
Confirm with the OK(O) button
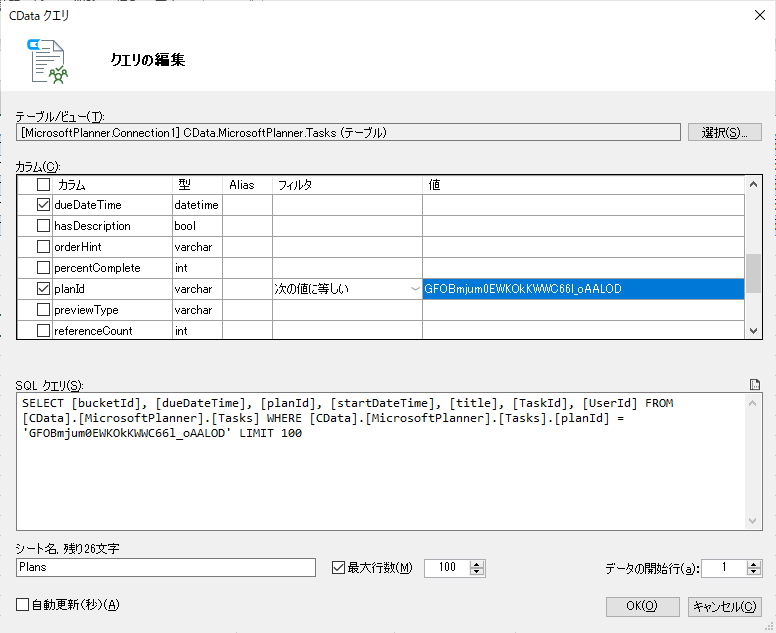(642, 606)
